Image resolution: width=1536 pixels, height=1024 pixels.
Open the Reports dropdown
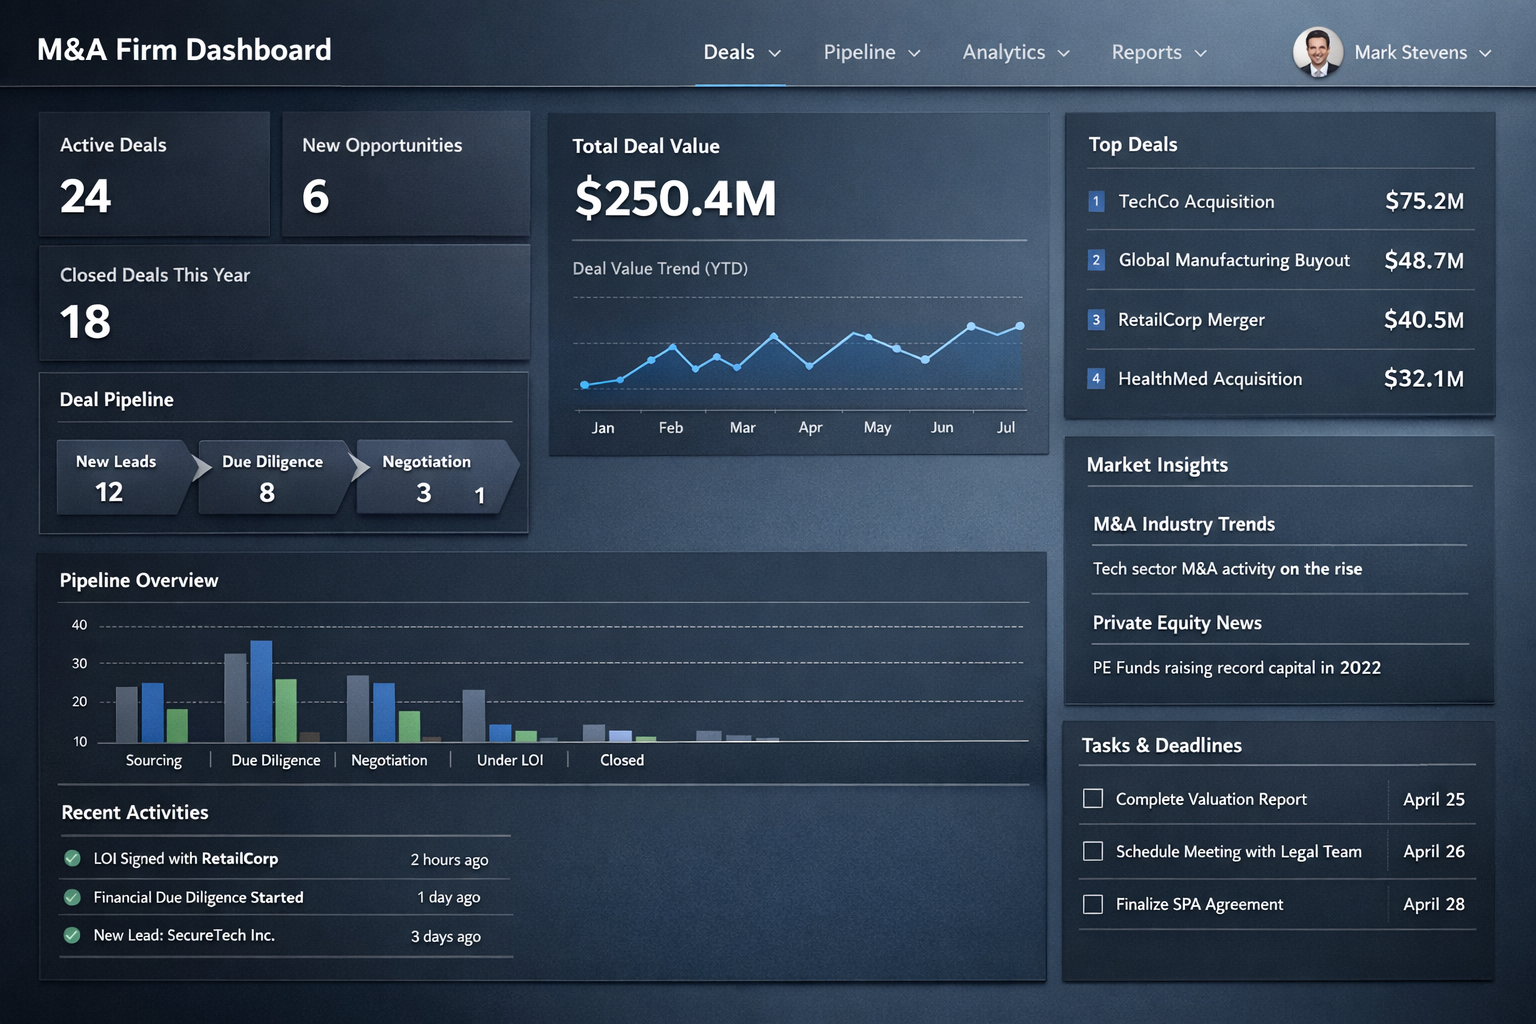pos(1158,52)
